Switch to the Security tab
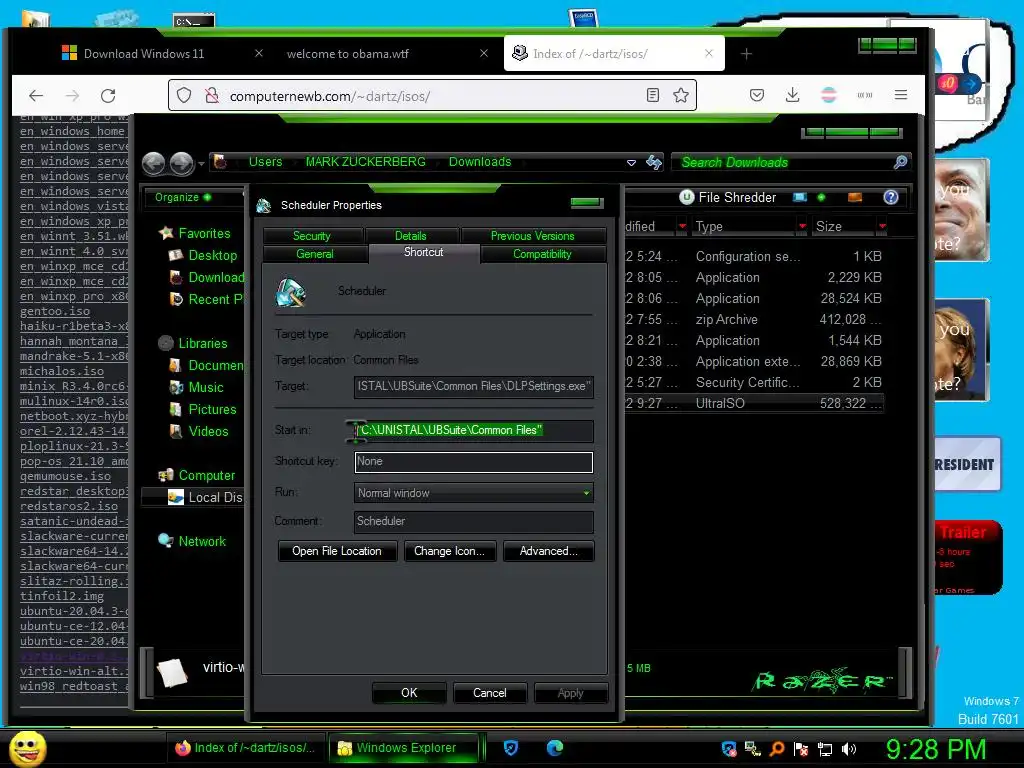Screen dimensions: 1024x768 click(312, 236)
